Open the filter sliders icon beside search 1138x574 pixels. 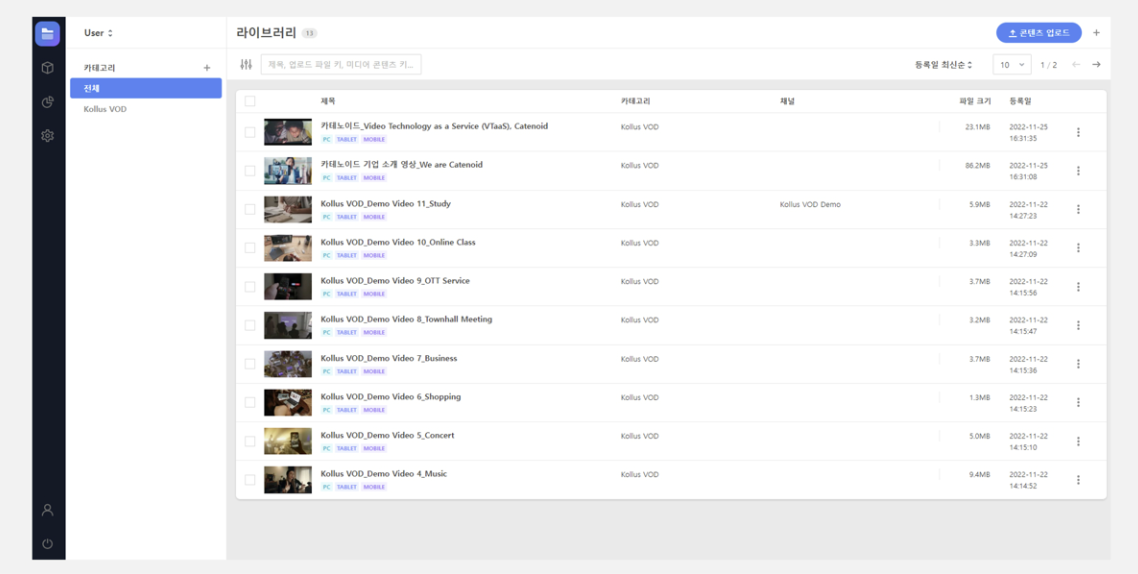coord(246,65)
